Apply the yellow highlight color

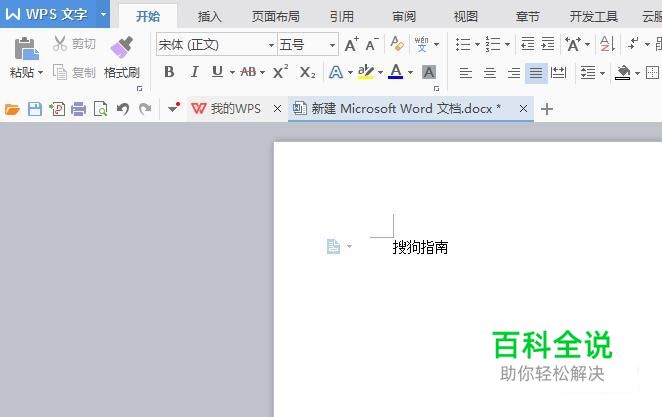pos(366,72)
